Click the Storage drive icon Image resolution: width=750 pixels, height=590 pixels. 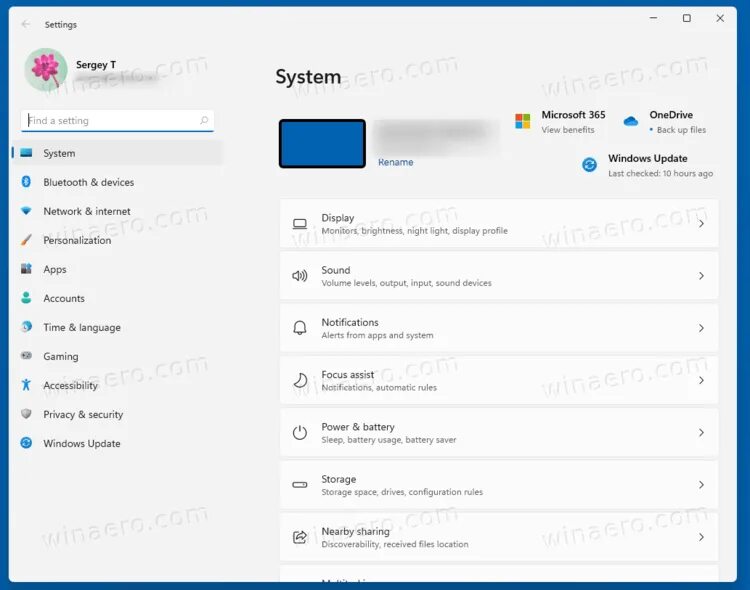300,485
